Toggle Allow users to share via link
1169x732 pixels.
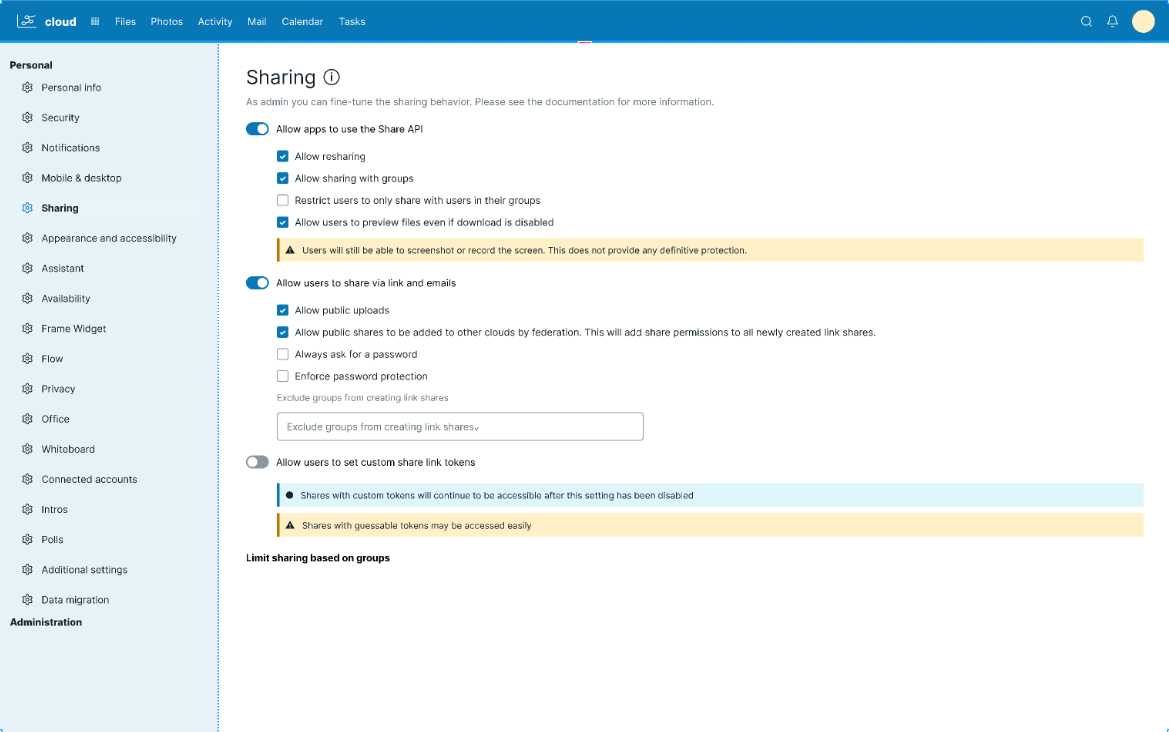tap(257, 283)
